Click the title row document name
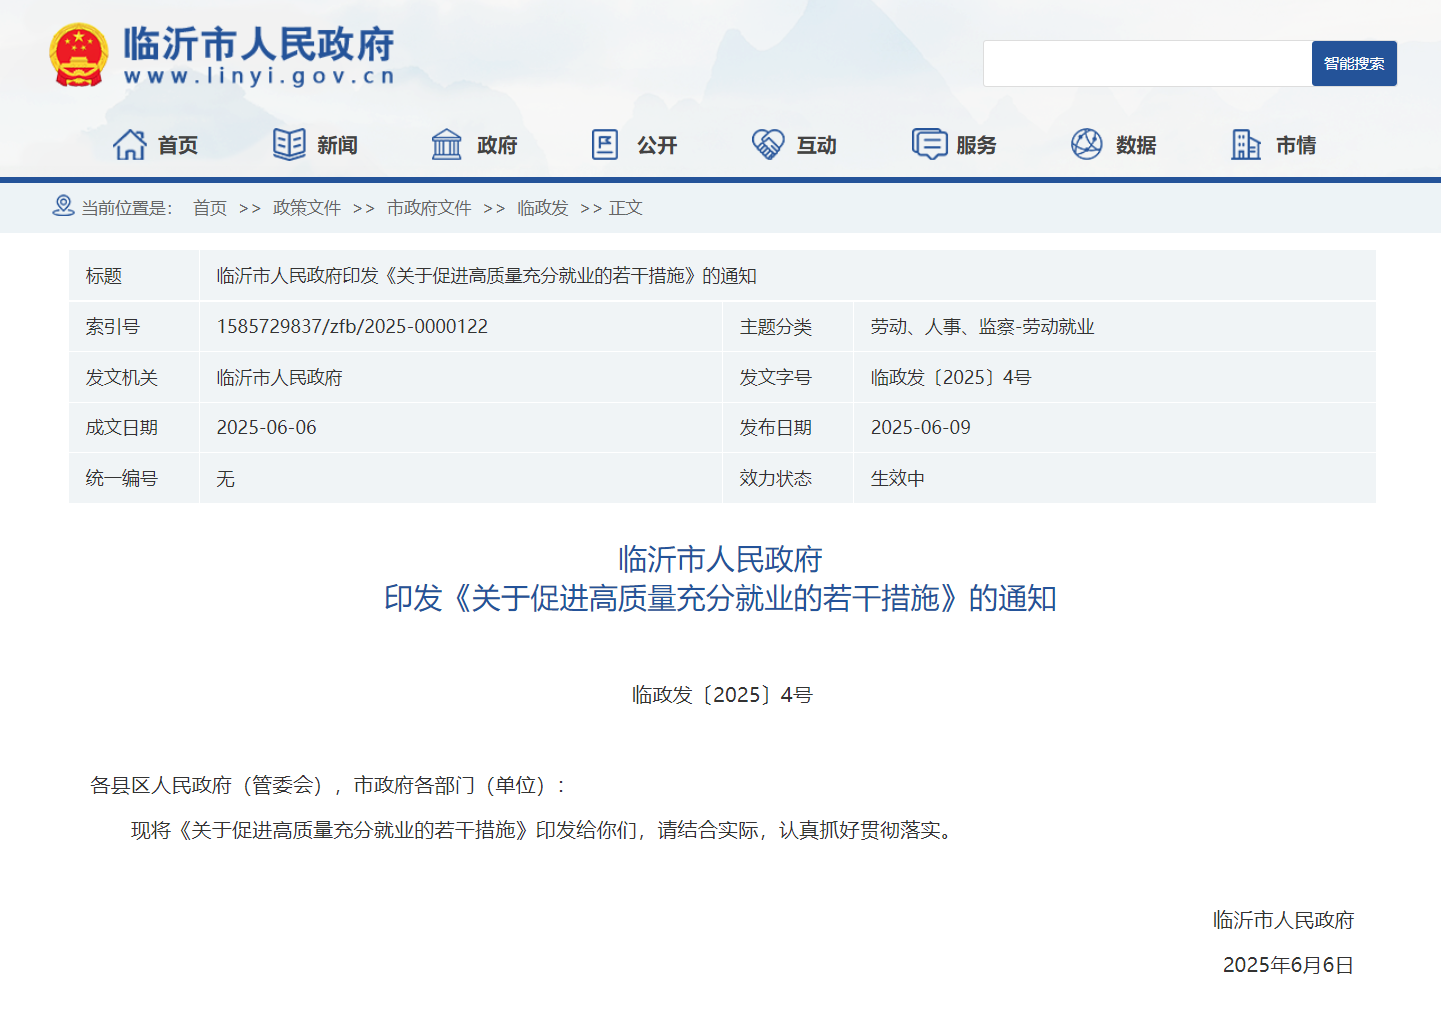The height and width of the screenshot is (1015, 1441). pos(486,276)
